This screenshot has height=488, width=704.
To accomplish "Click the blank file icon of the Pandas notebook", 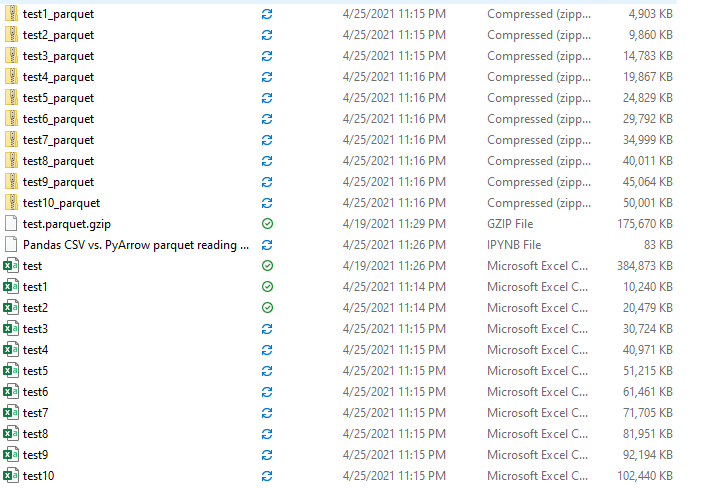I will [11, 245].
